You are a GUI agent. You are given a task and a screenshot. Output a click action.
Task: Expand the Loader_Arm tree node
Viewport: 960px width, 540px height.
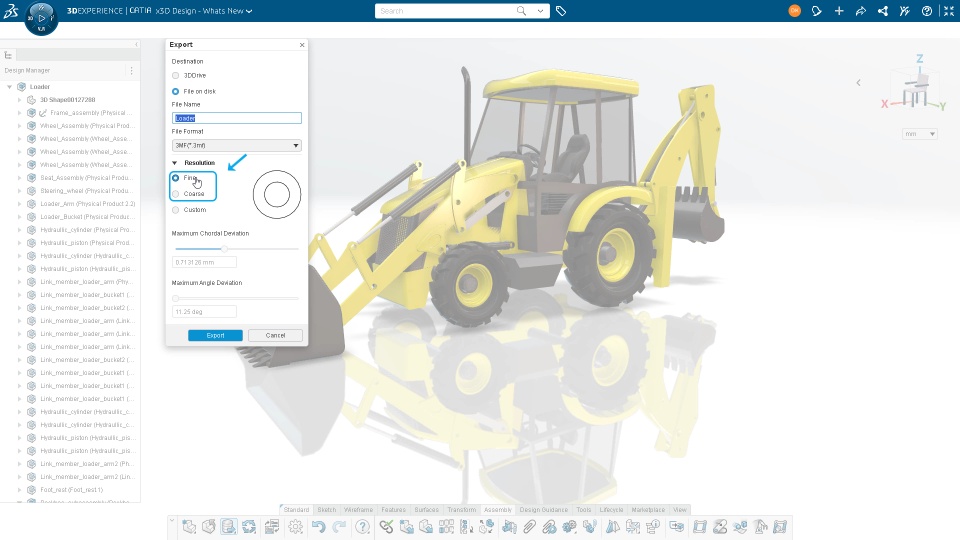coord(20,204)
